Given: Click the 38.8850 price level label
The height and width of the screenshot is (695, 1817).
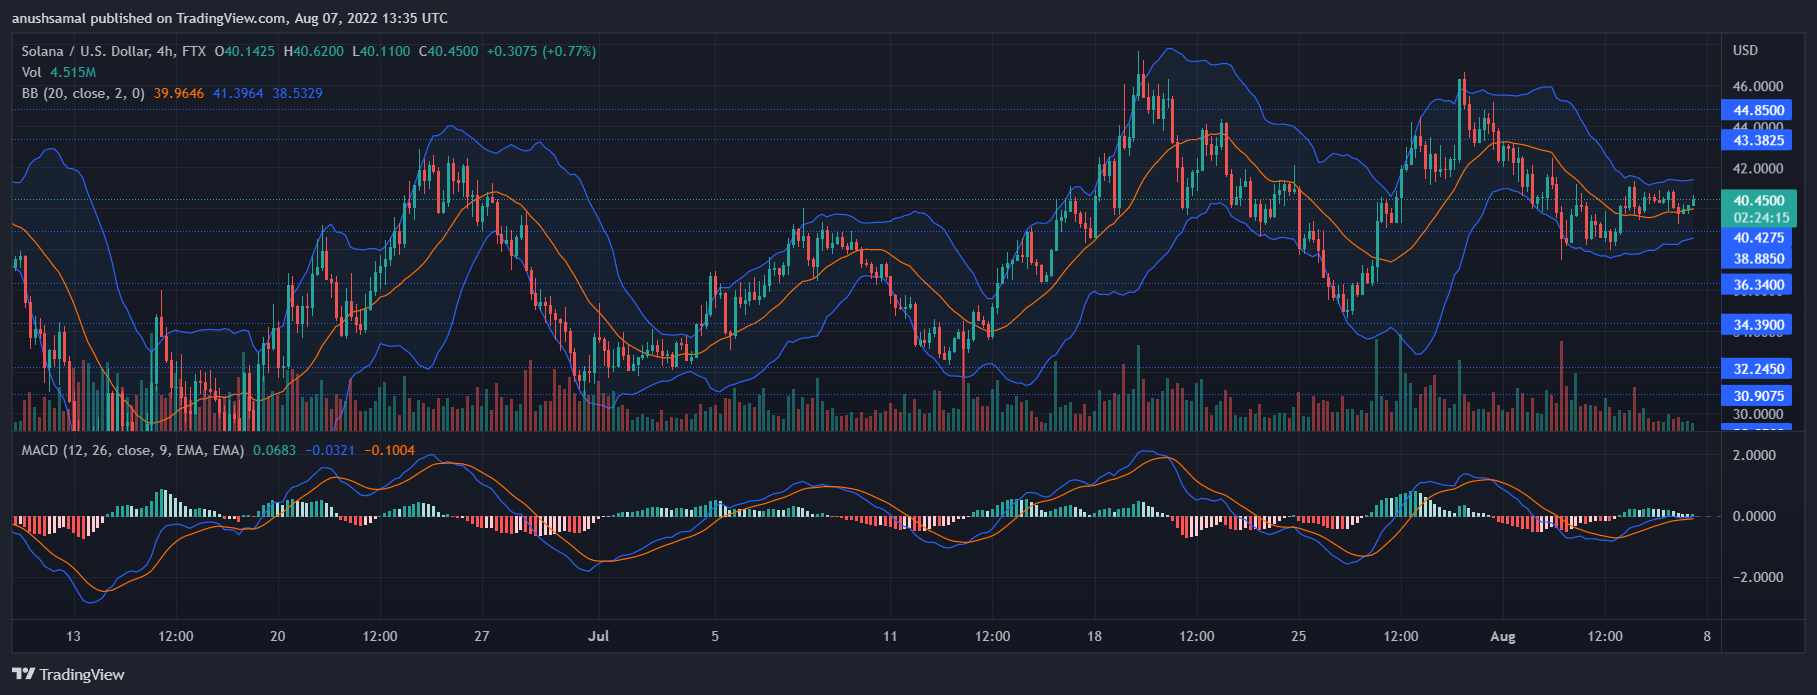Looking at the screenshot, I should [x=1758, y=258].
